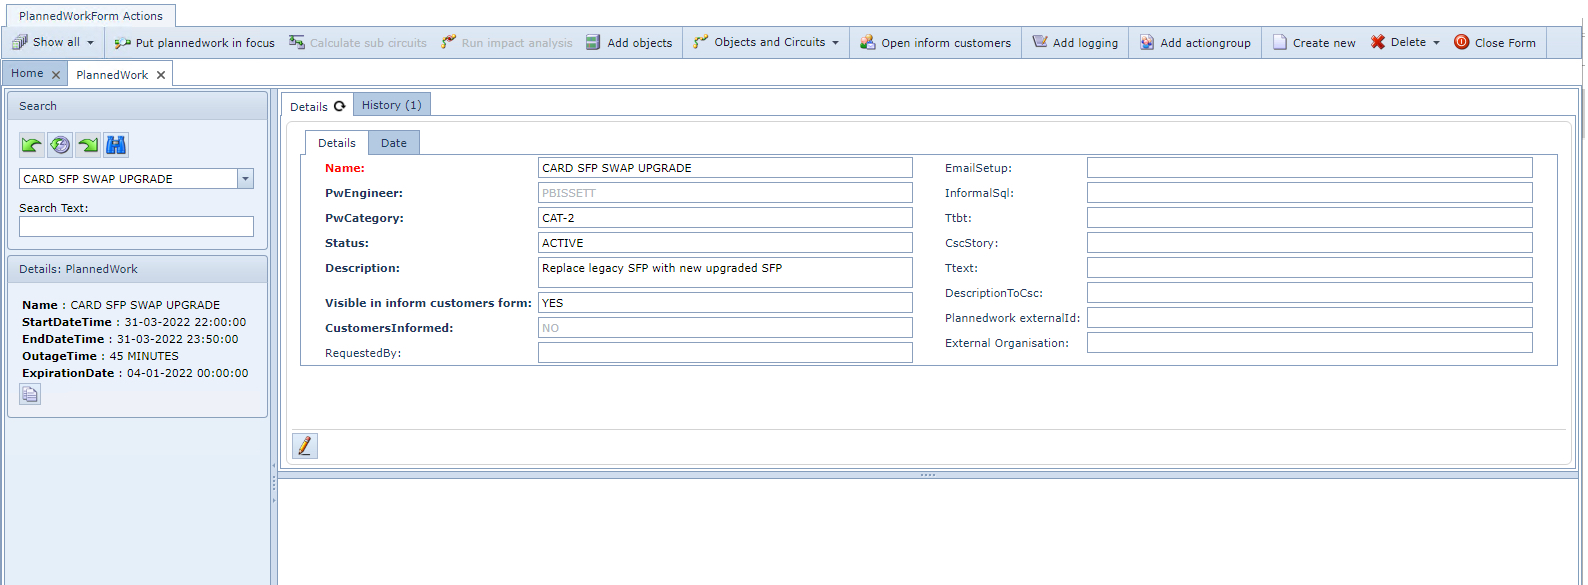
Task: Switch to the History (1) tab
Action: (391, 105)
